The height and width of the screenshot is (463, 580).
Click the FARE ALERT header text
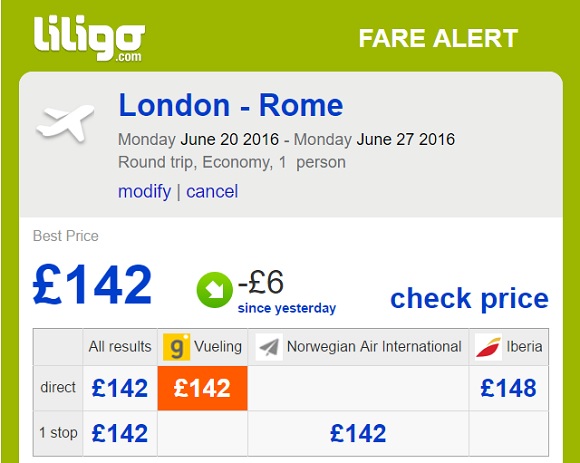tap(438, 38)
